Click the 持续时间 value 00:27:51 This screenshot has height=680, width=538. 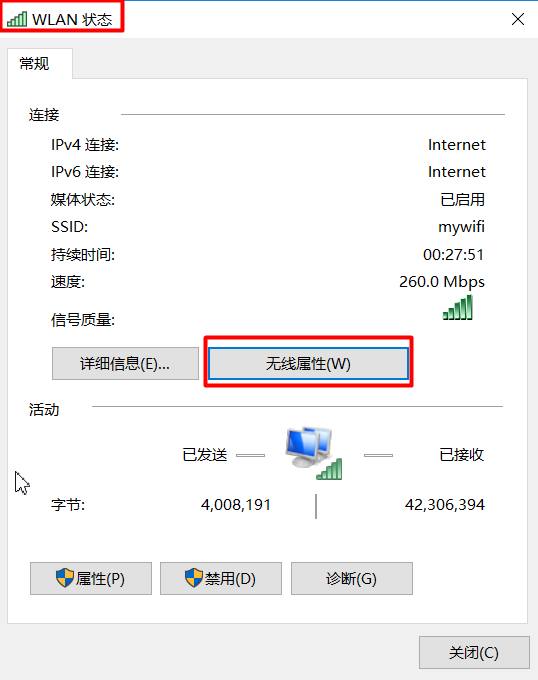(453, 255)
